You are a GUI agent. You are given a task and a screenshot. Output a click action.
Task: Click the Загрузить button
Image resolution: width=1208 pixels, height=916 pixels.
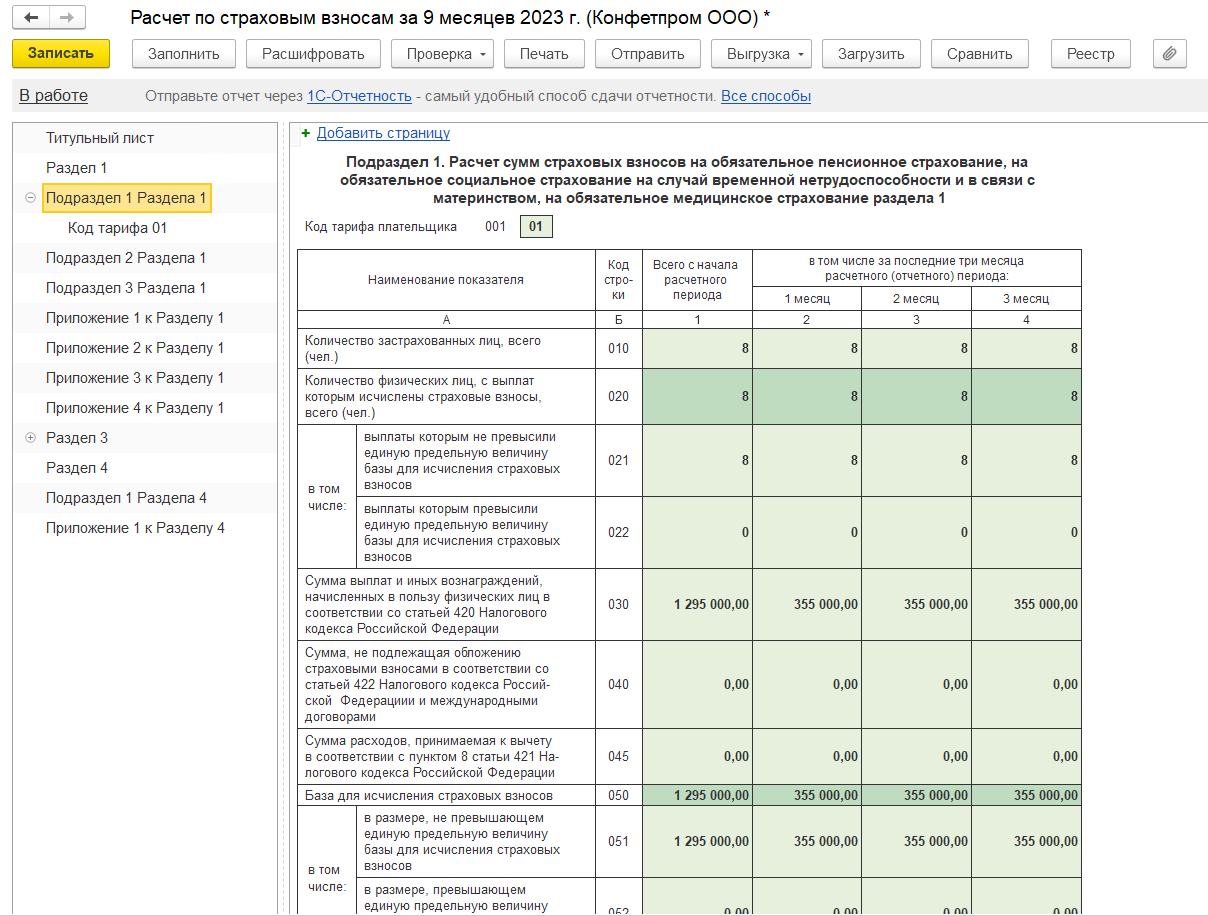point(871,54)
